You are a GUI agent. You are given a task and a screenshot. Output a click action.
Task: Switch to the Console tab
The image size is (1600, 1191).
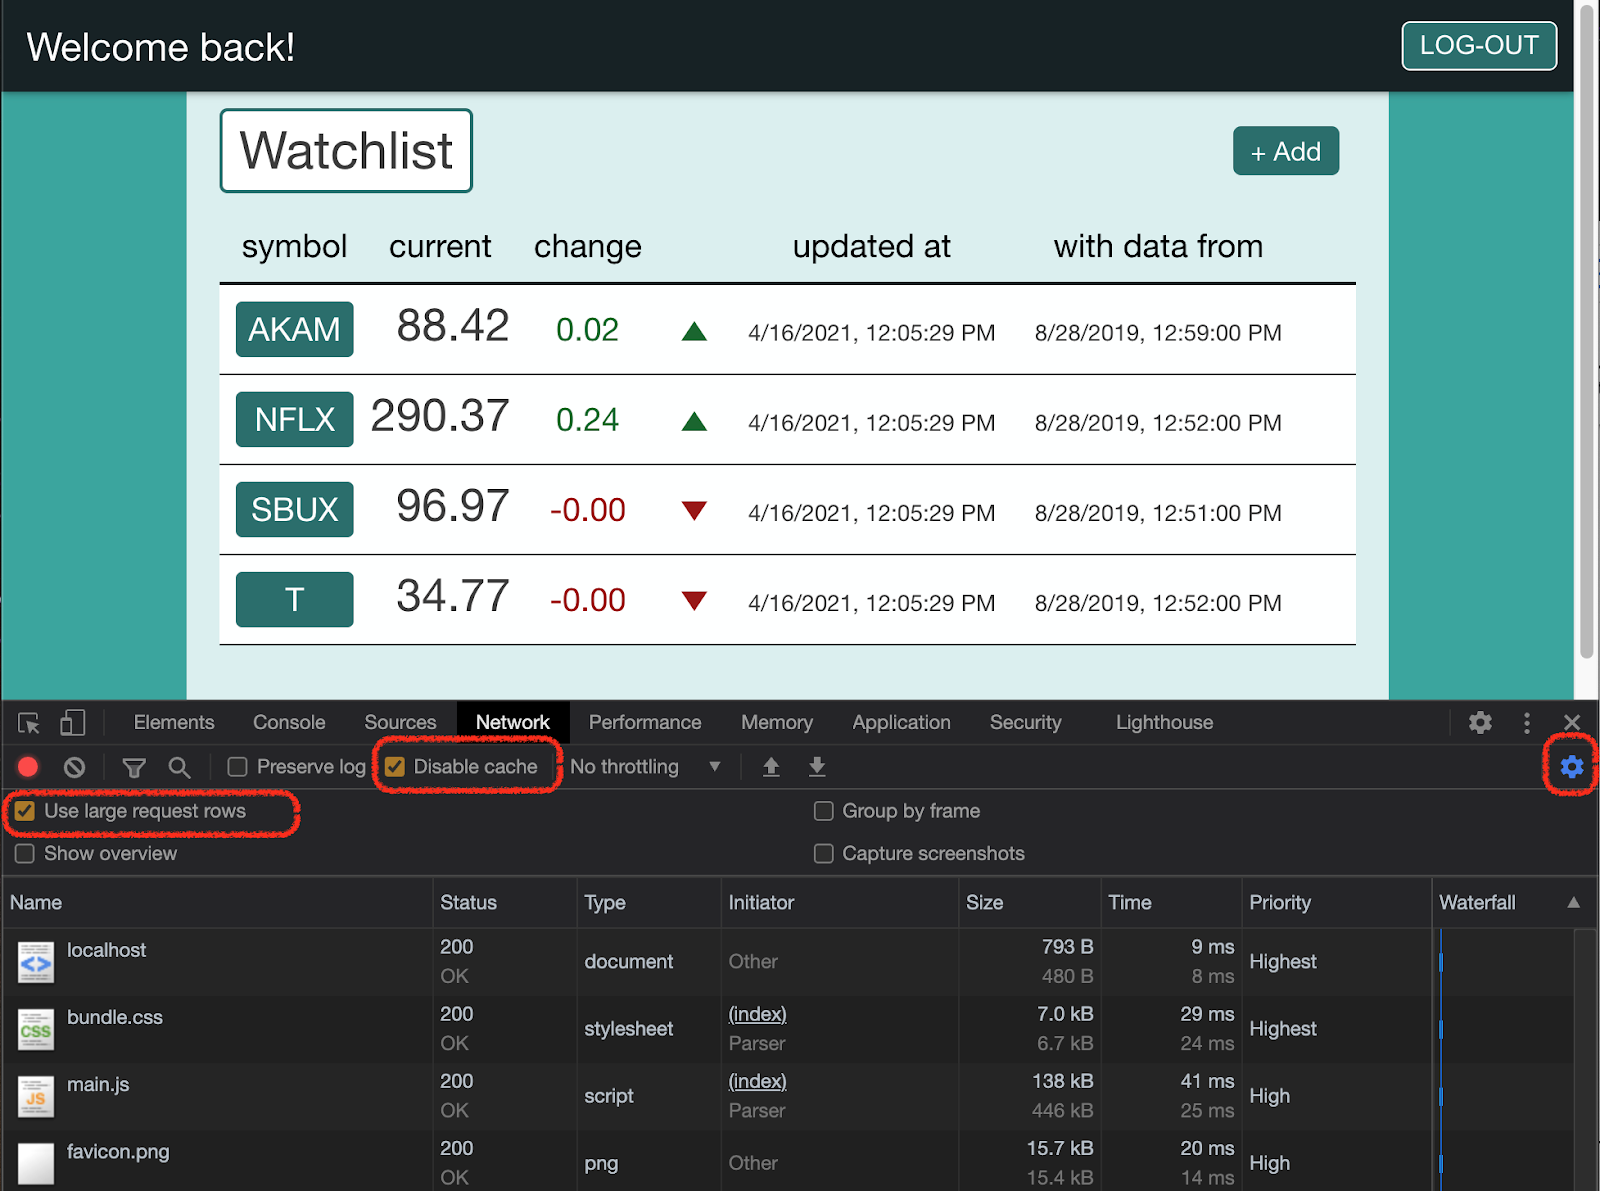(x=289, y=723)
